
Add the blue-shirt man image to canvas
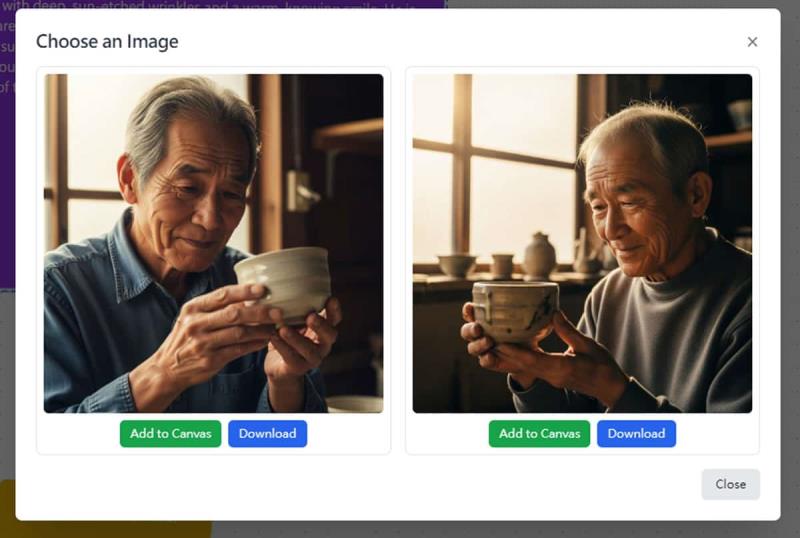tap(170, 433)
